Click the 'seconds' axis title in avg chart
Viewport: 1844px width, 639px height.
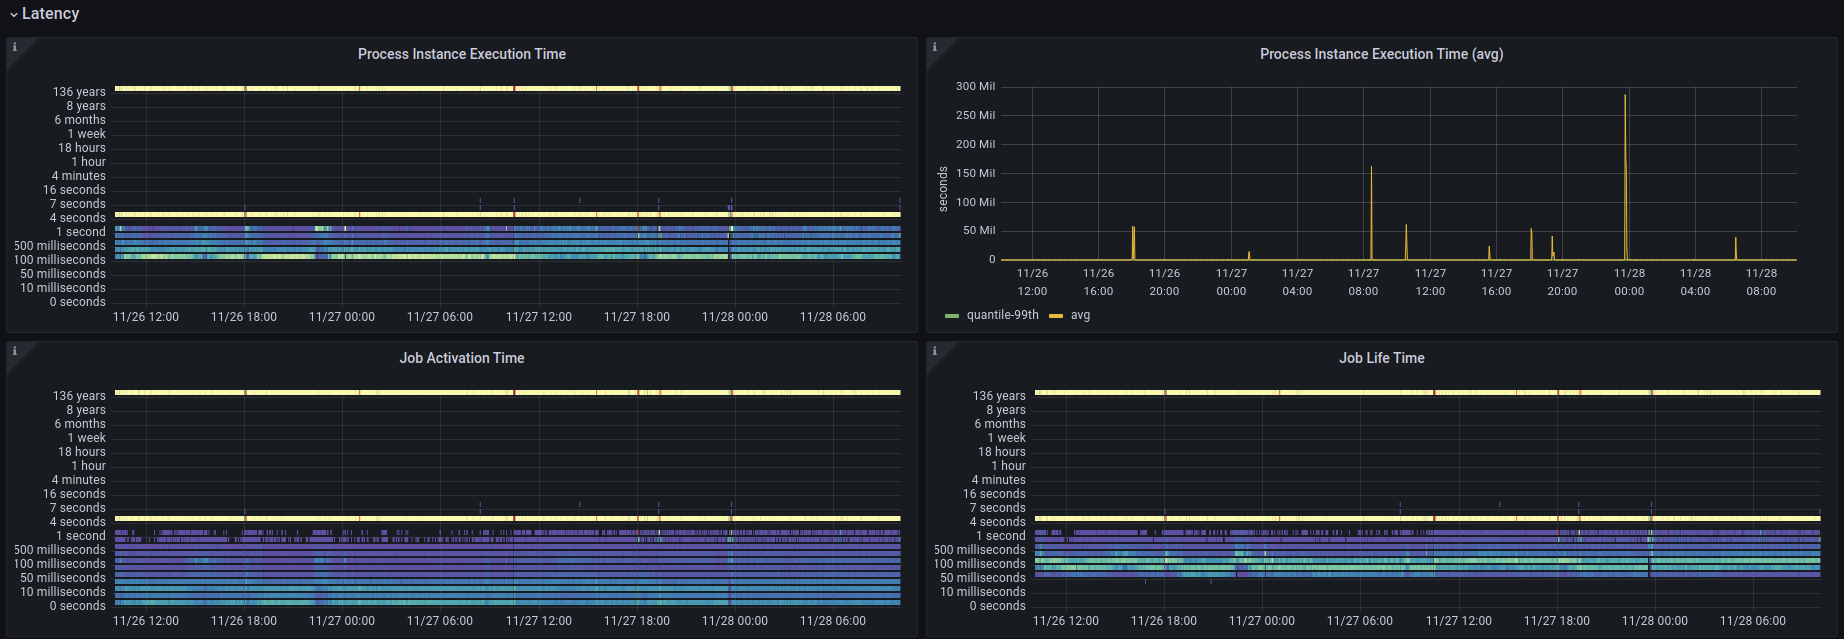(x=943, y=189)
